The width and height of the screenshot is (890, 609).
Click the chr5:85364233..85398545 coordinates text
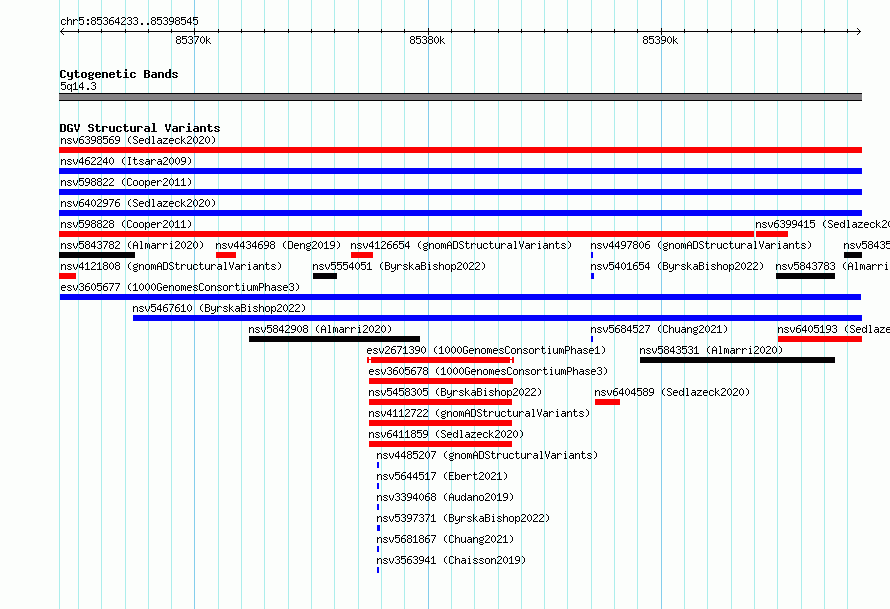coord(129,22)
